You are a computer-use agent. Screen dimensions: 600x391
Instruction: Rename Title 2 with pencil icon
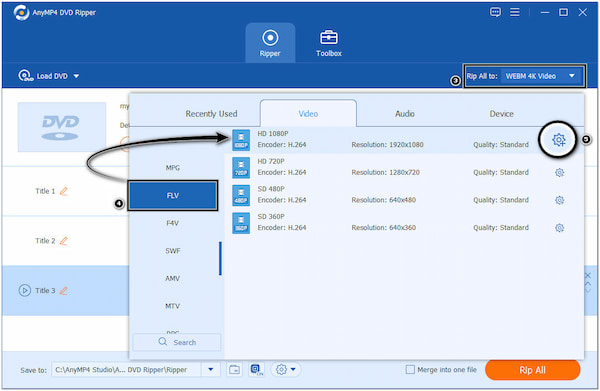(x=64, y=241)
